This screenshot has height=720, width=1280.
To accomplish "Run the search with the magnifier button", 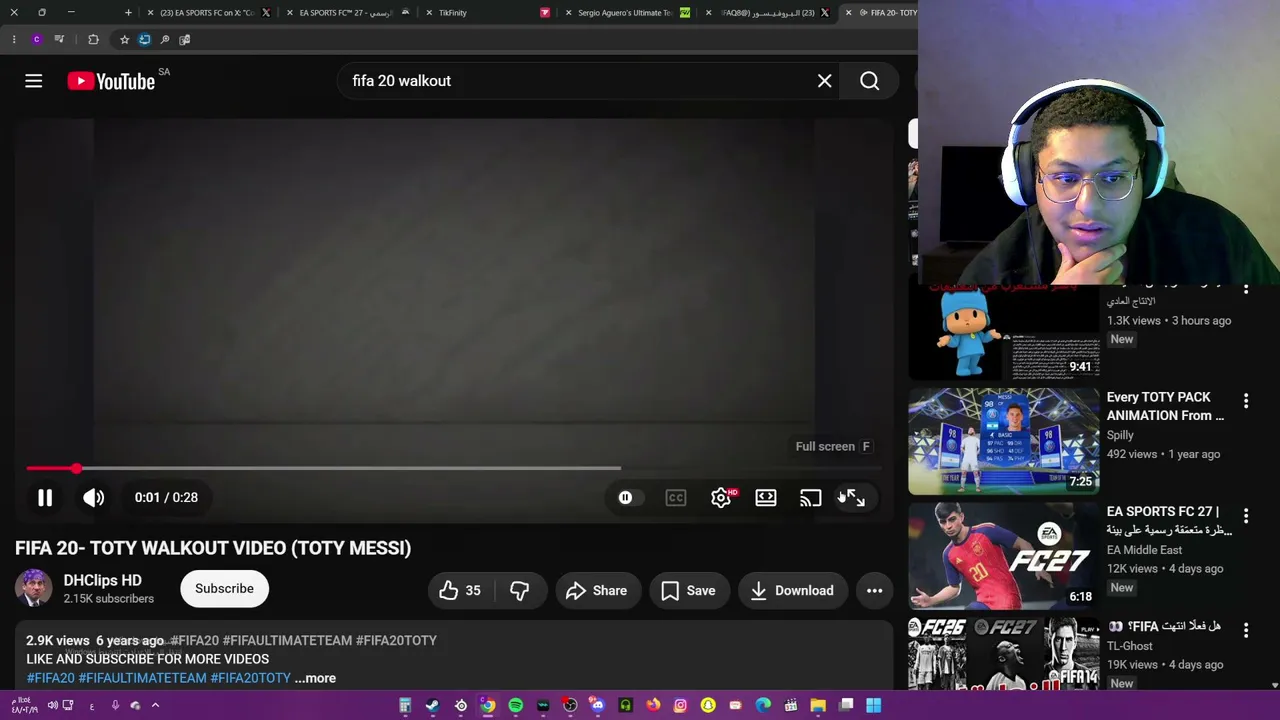I will tap(870, 81).
